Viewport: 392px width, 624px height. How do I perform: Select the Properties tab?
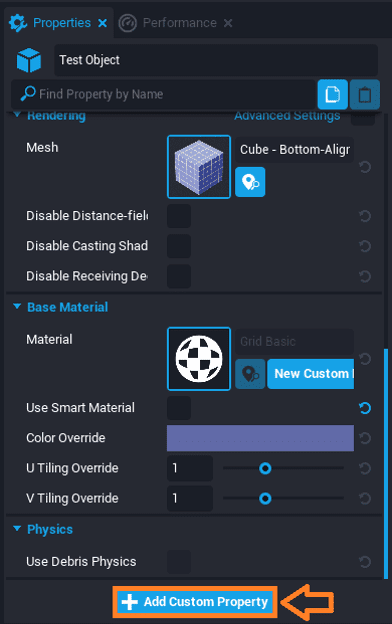[58, 23]
